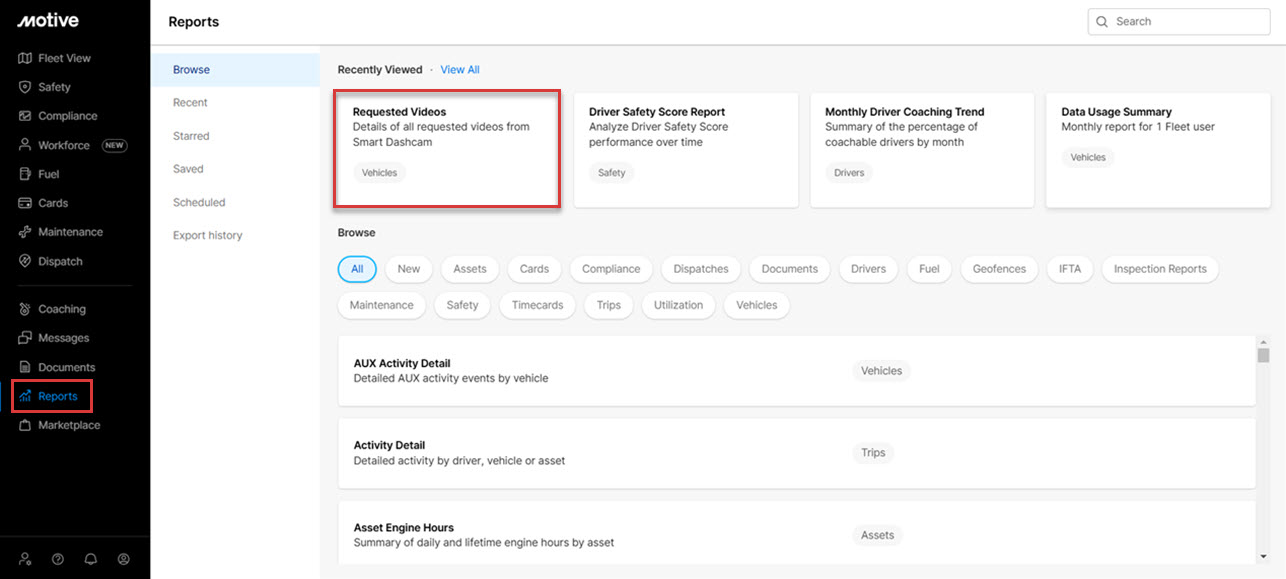Toggle the Vehicles filter chip
The width and height of the screenshot is (1286, 579).
tap(756, 305)
